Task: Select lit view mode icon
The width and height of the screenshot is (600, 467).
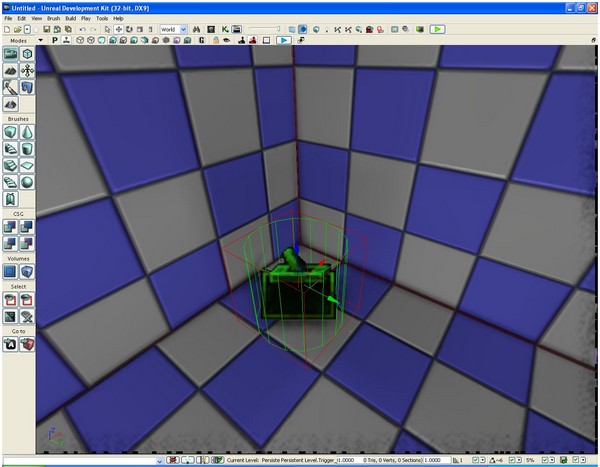Action: 112,40
